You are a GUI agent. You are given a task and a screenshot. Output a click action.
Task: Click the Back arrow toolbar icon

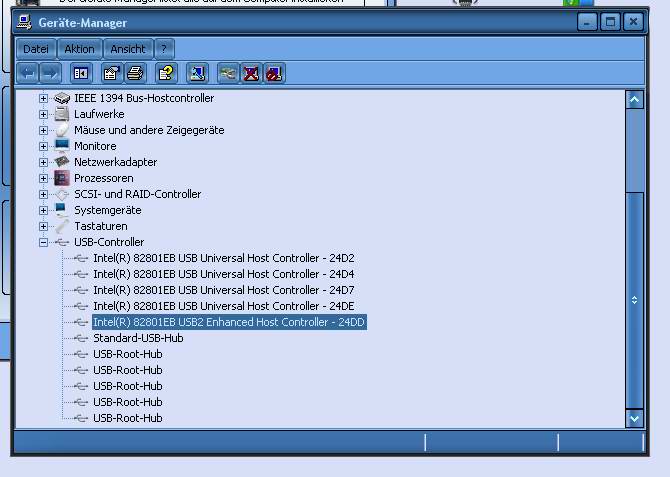(x=28, y=74)
